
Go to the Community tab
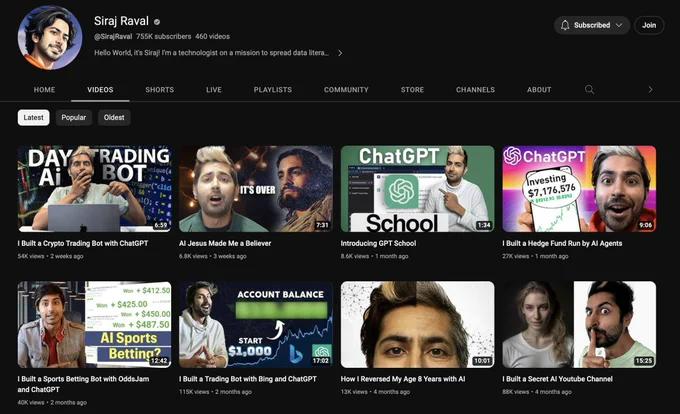point(346,90)
